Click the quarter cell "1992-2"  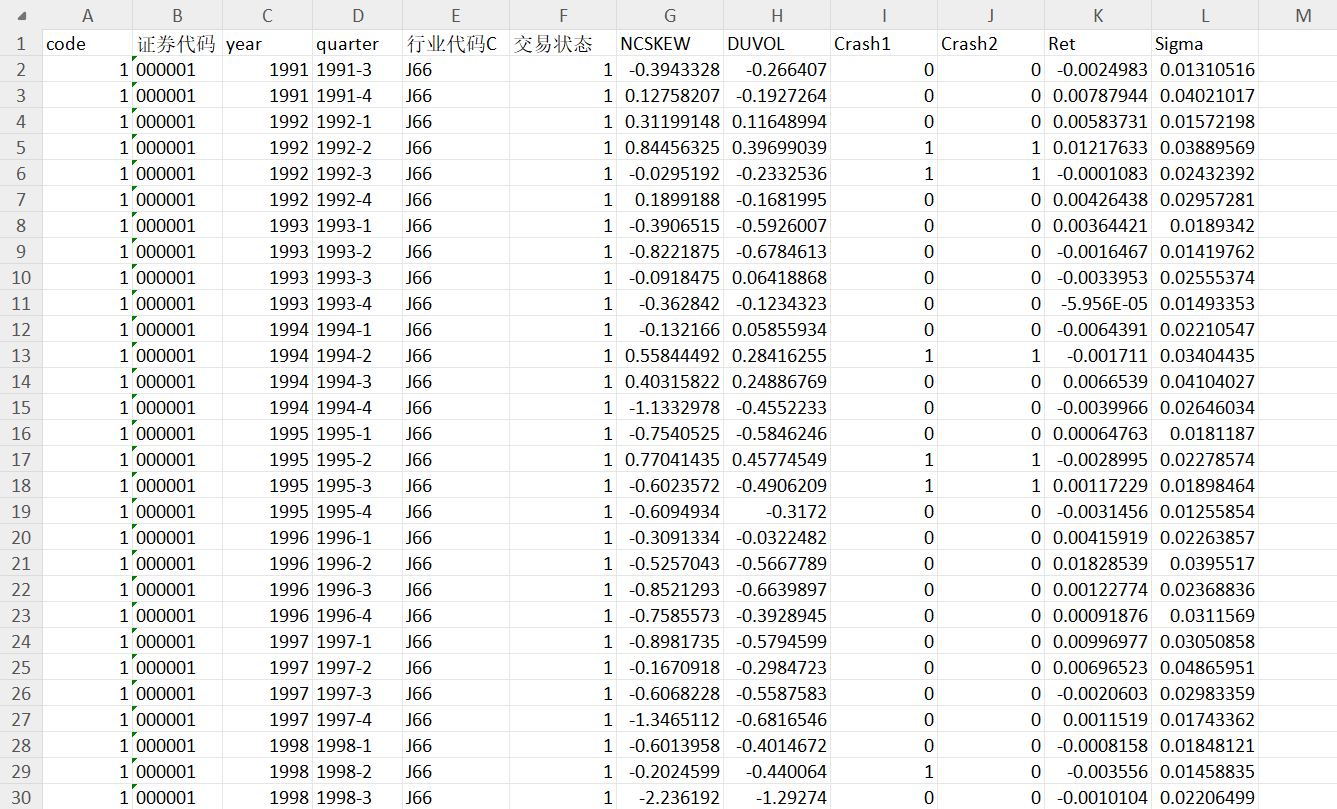357,148
